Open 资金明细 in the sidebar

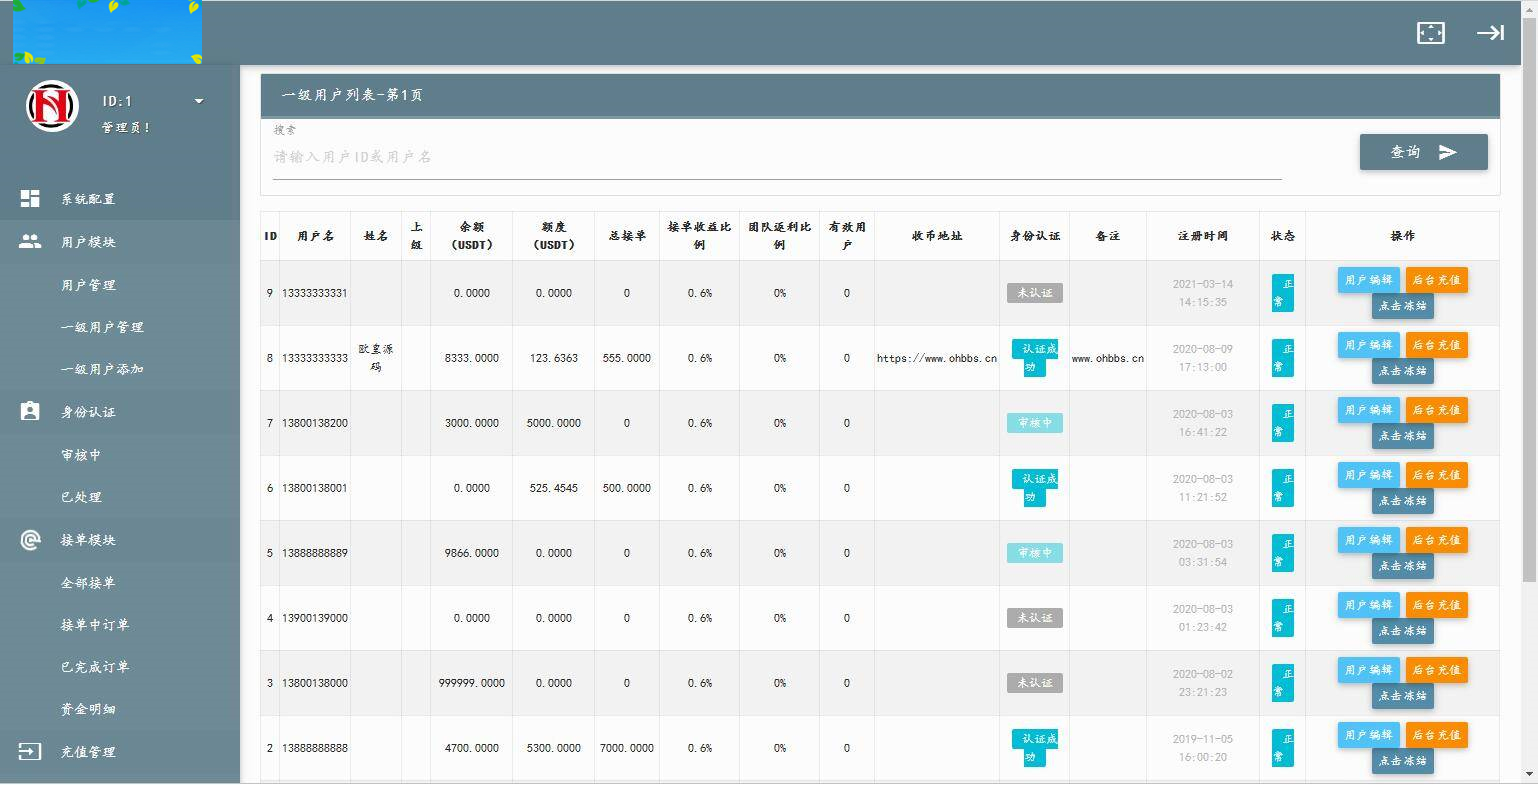pos(88,709)
